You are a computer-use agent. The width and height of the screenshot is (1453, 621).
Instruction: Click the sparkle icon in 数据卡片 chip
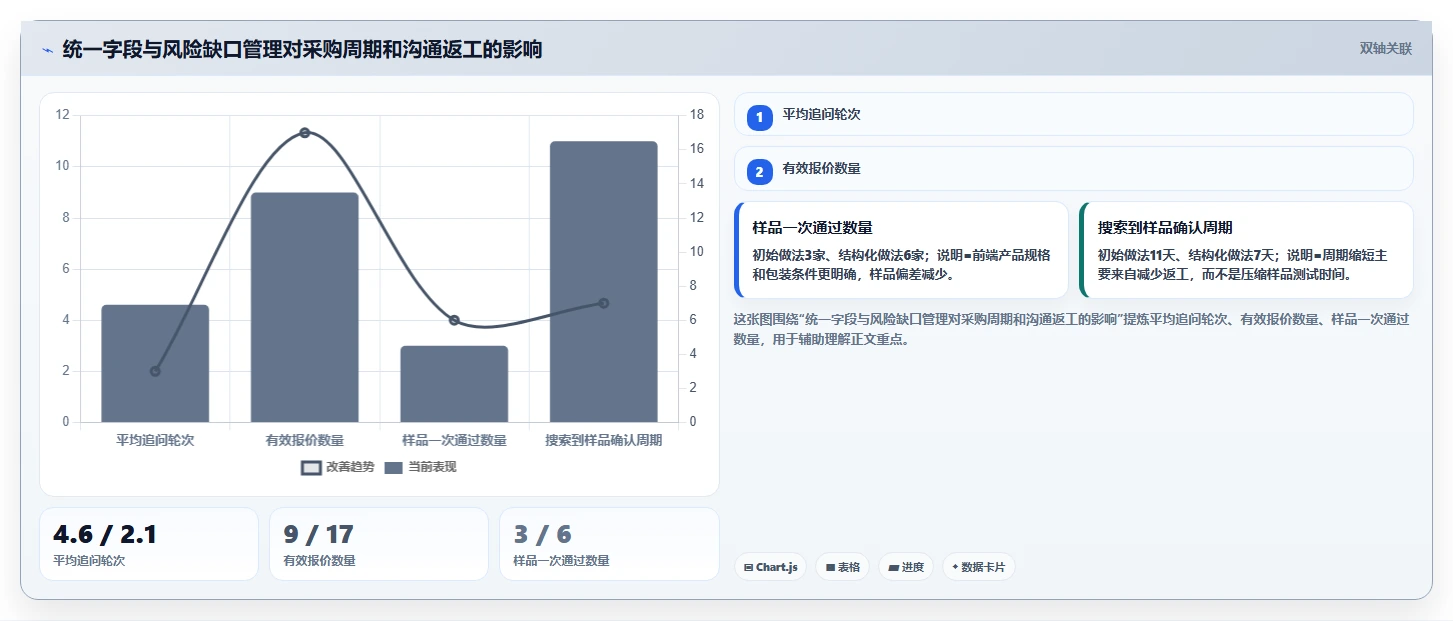955,567
